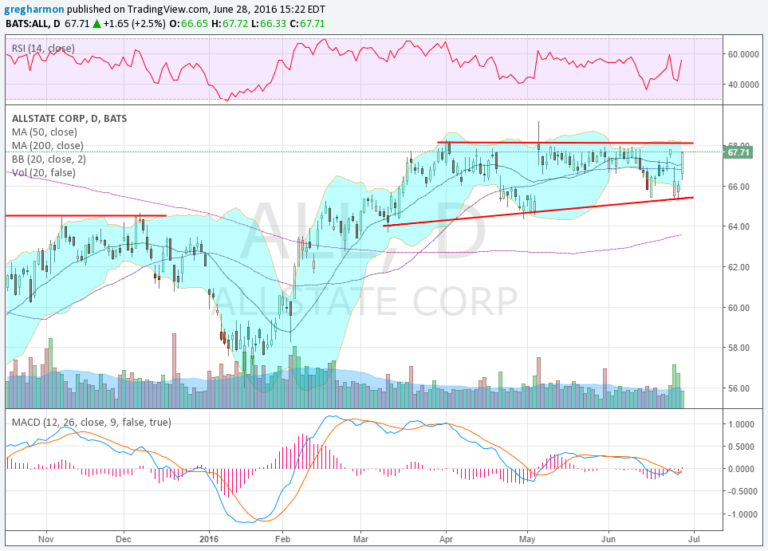768x551 pixels.
Task: Click the 0.0000 level on the MACD scale
Action: 741,469
